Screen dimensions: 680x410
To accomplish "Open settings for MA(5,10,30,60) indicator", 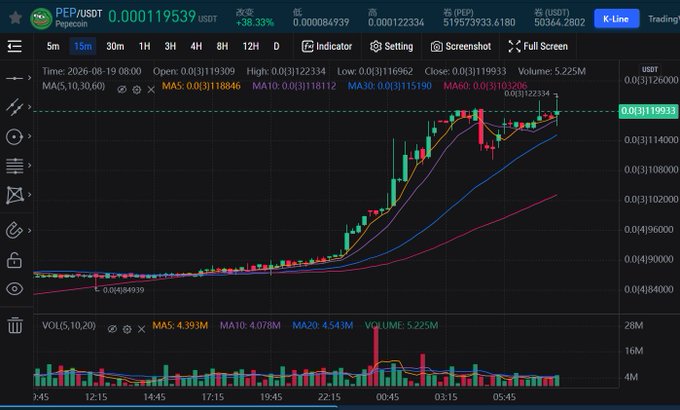I will click(137, 90).
